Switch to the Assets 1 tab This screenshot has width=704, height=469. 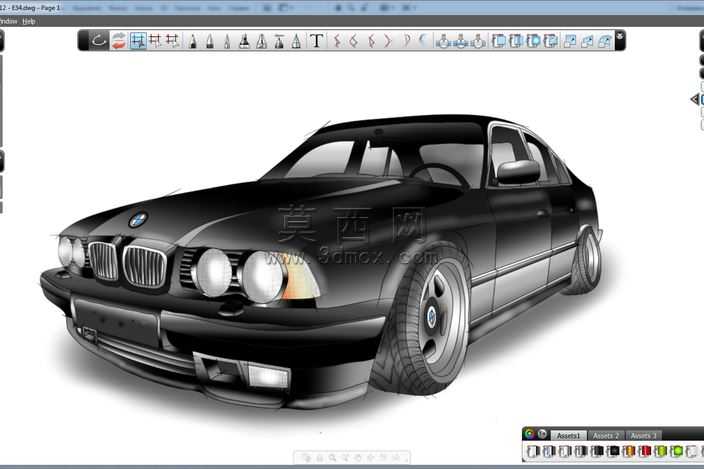pos(568,435)
